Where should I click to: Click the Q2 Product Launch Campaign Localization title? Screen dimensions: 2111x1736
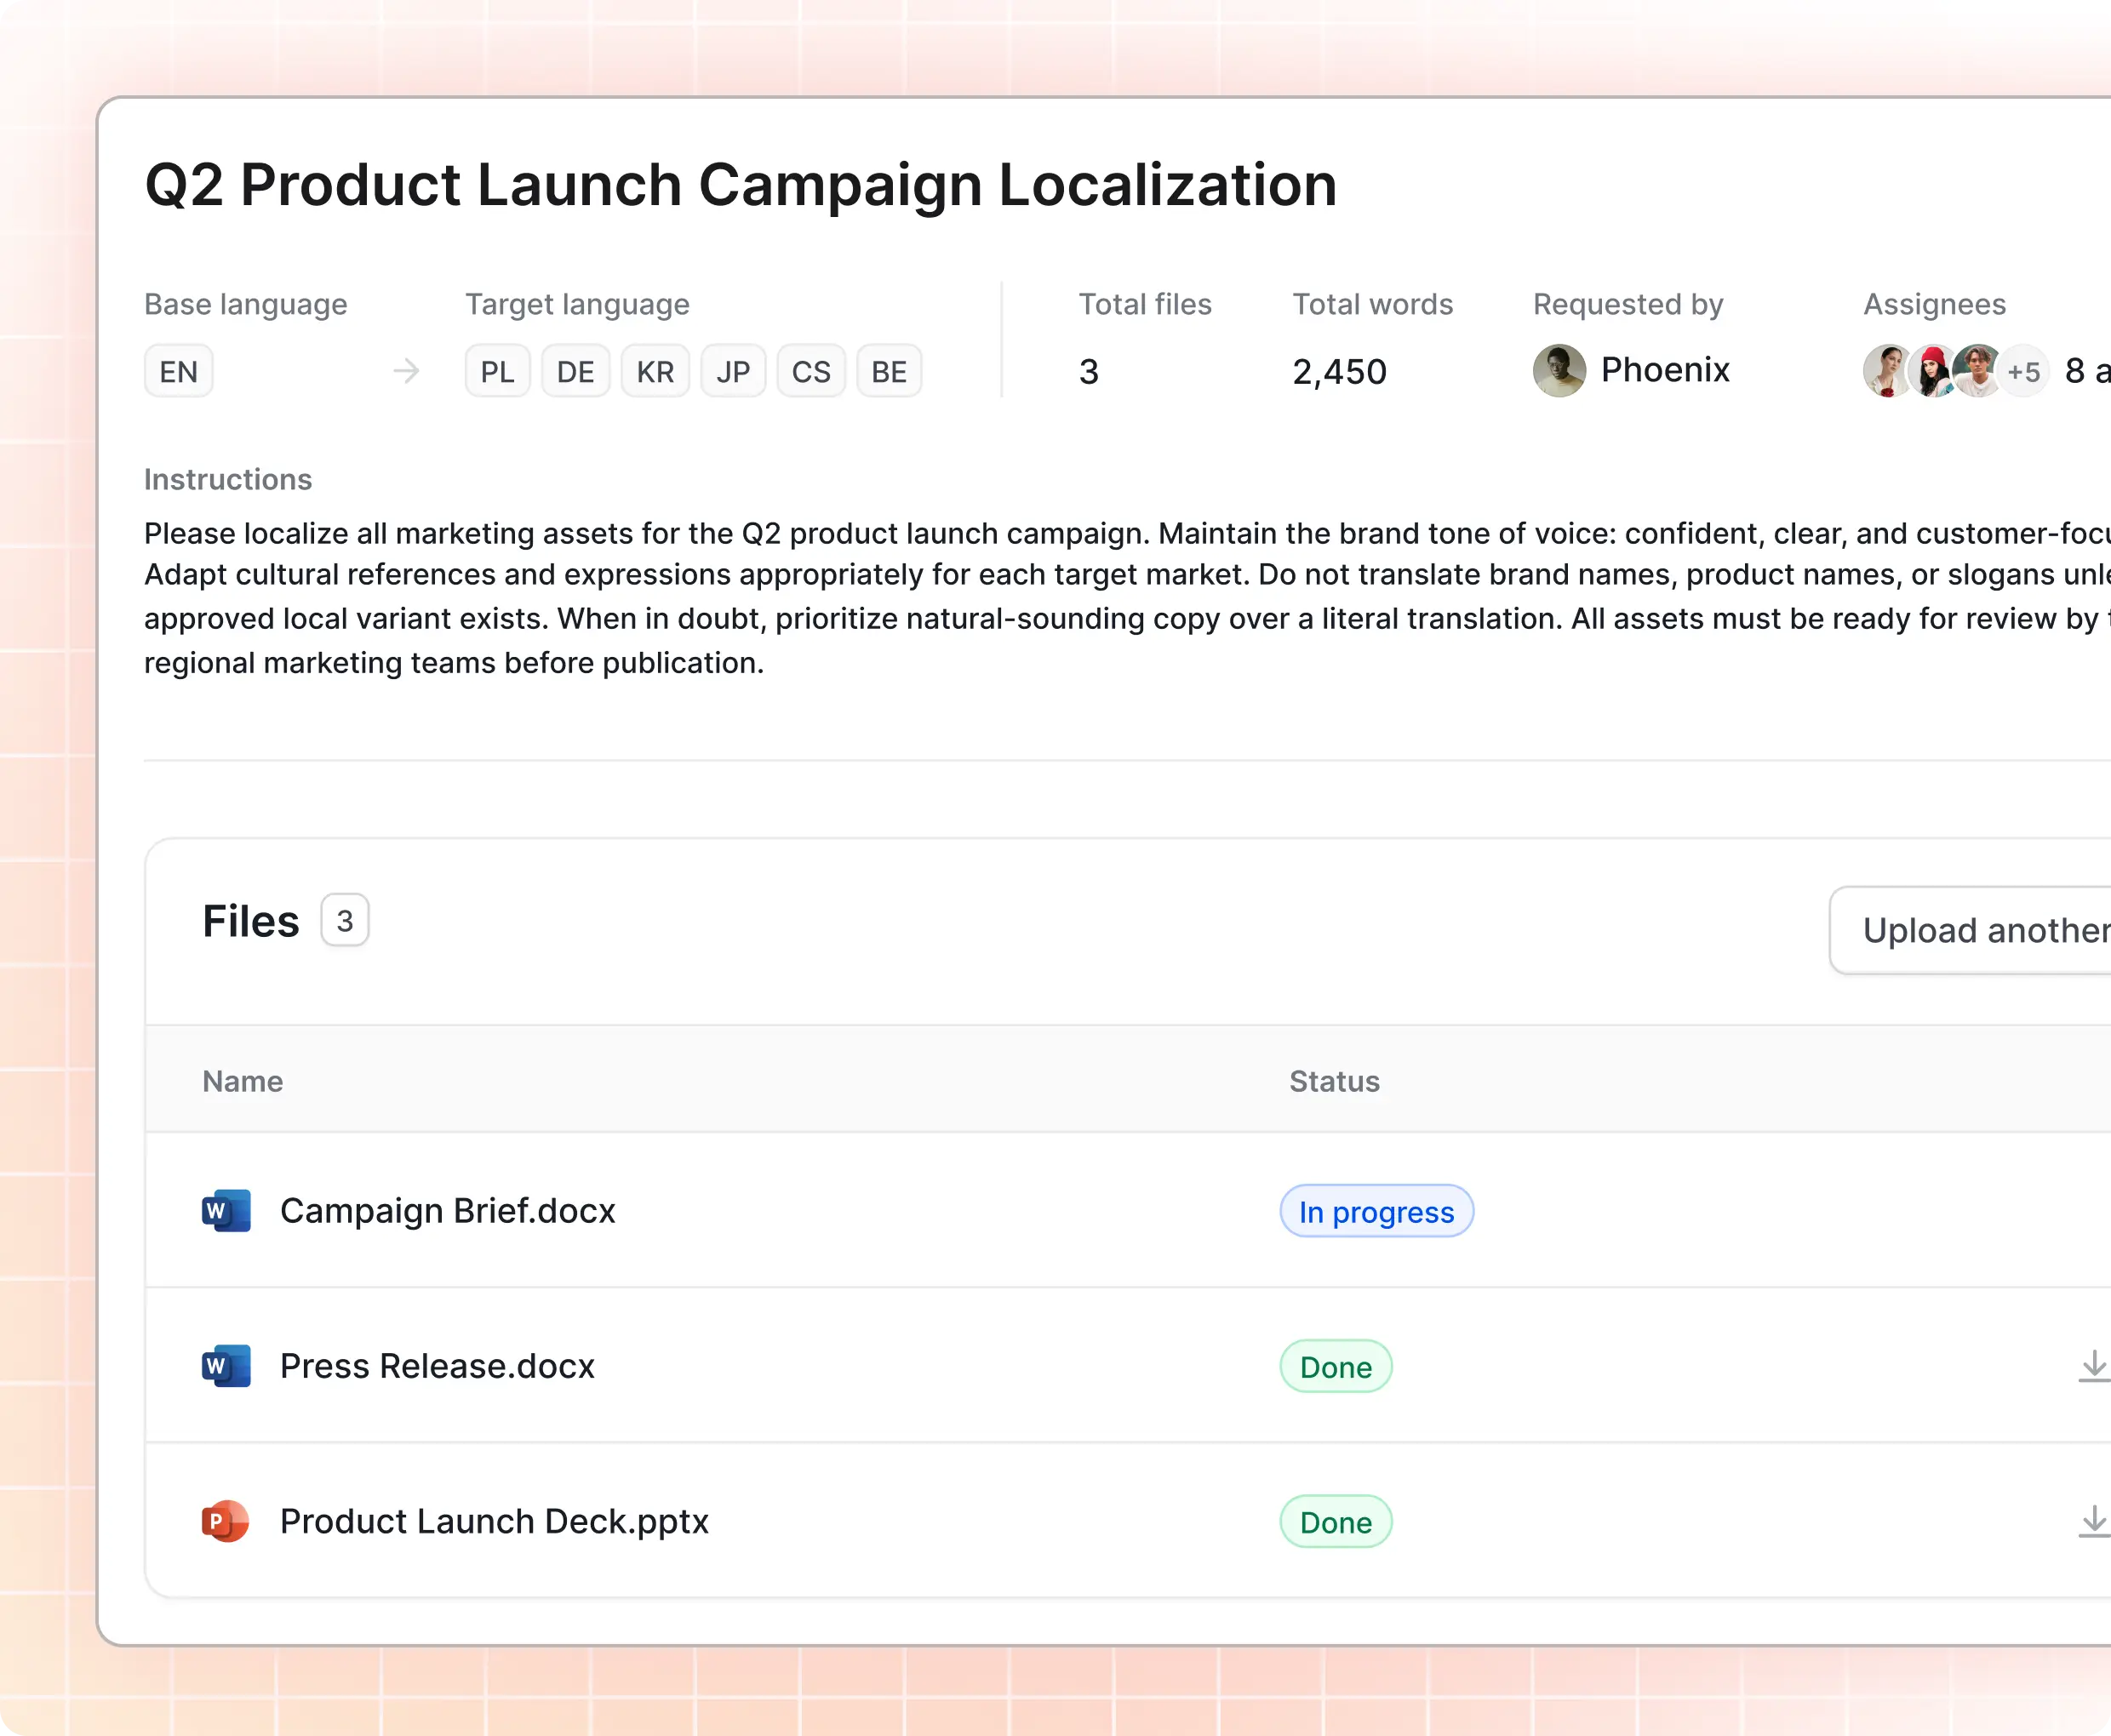(x=741, y=186)
